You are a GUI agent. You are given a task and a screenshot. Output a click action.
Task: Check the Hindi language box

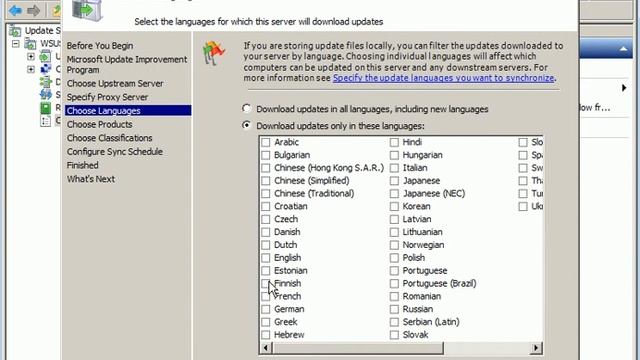point(394,142)
